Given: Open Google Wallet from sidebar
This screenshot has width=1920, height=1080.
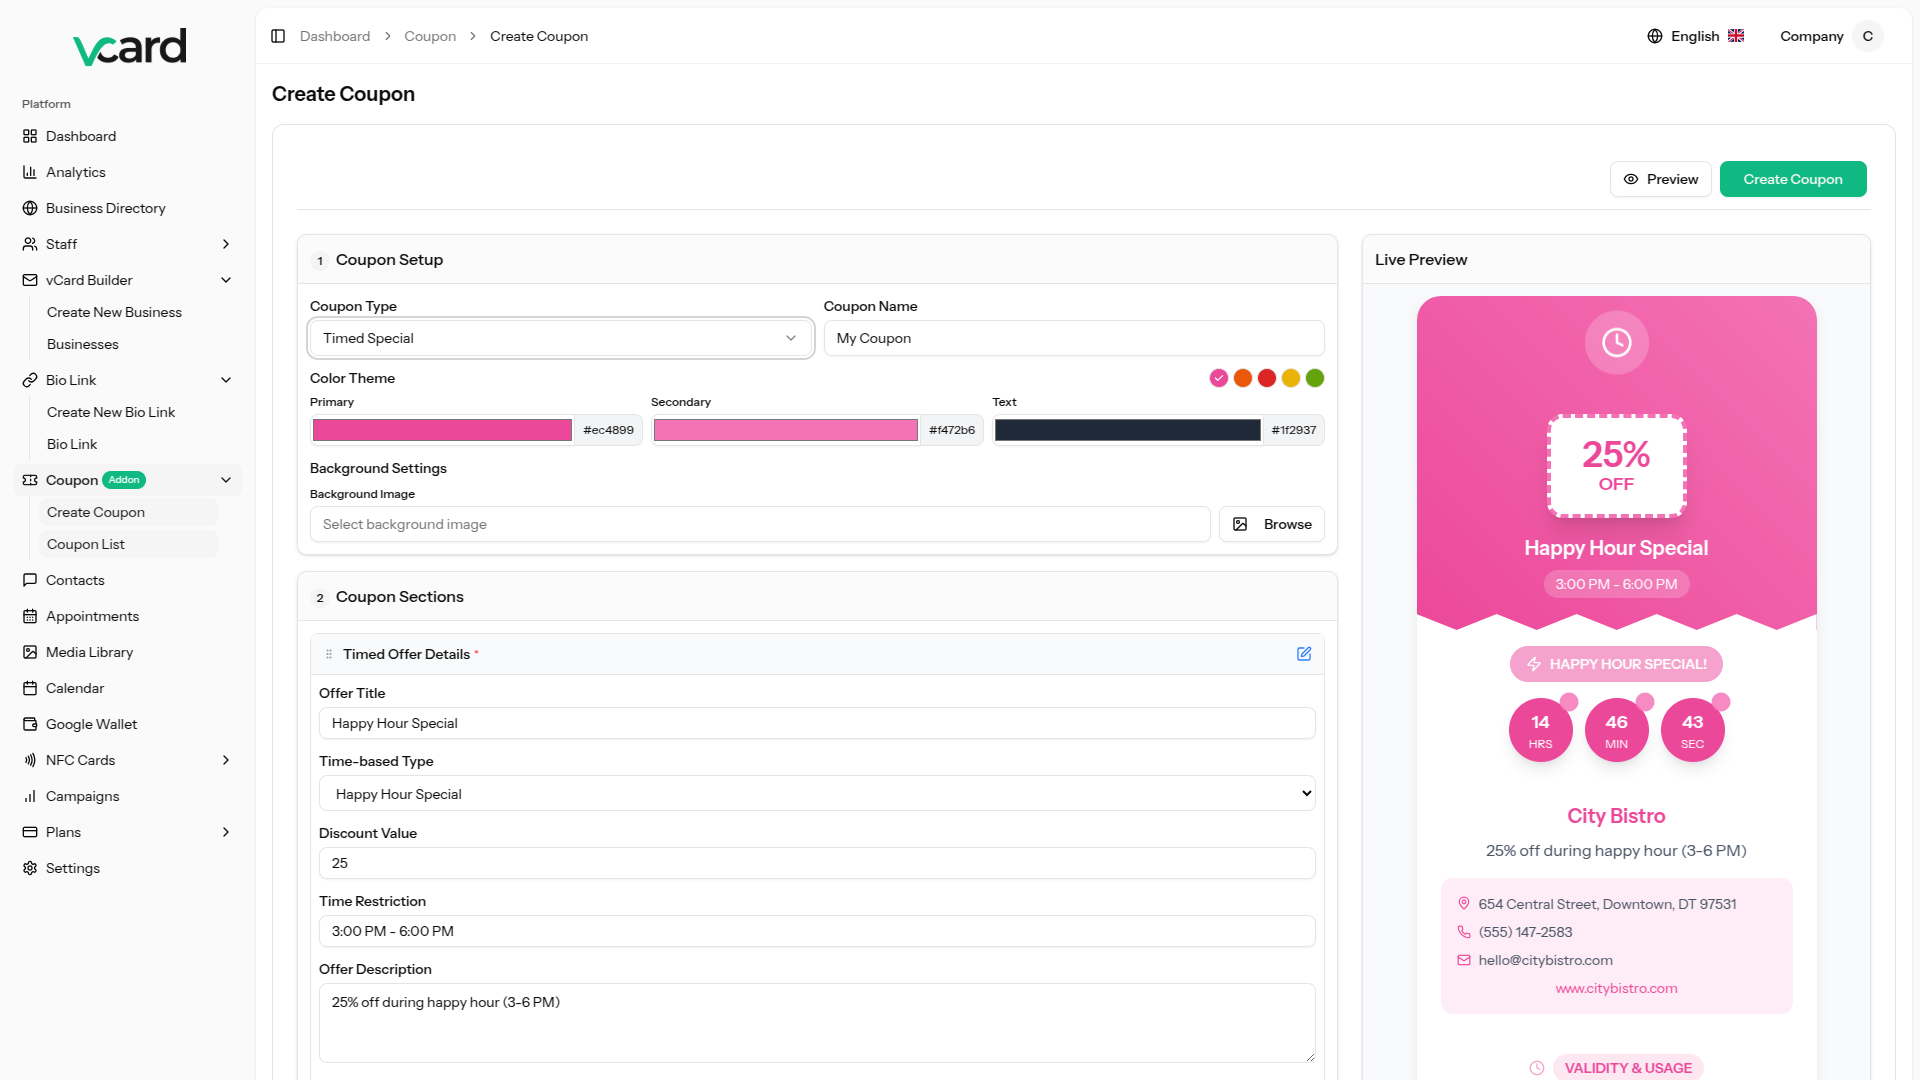Looking at the screenshot, I should (91, 724).
